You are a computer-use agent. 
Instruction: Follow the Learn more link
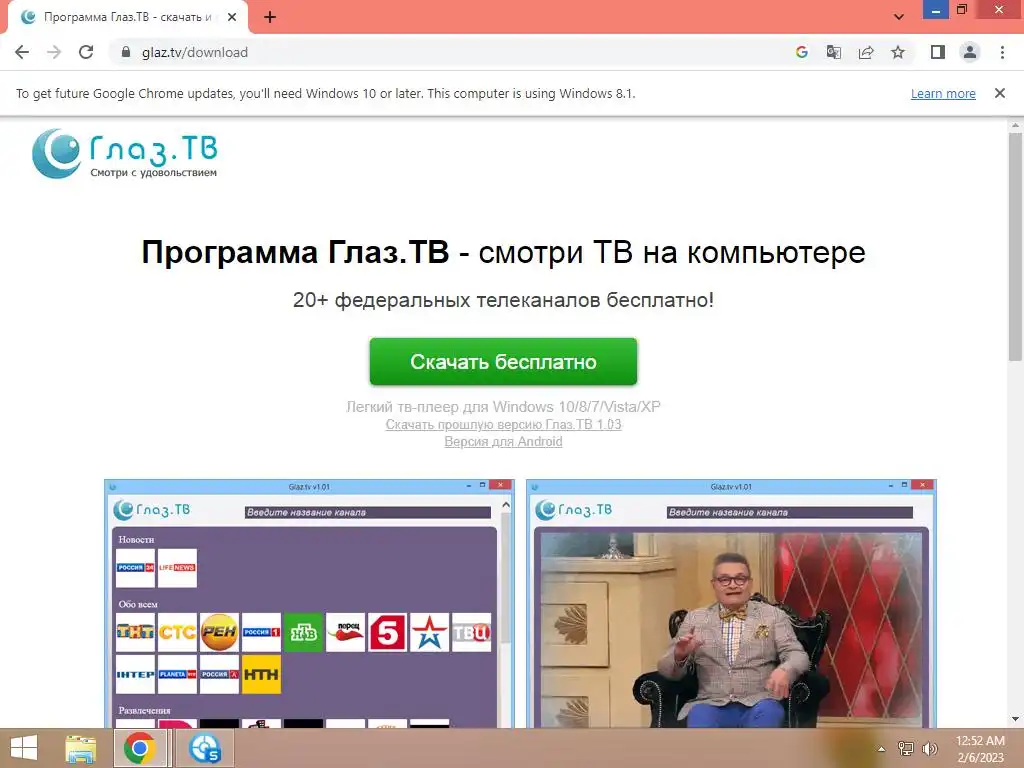pyautogui.click(x=943, y=93)
